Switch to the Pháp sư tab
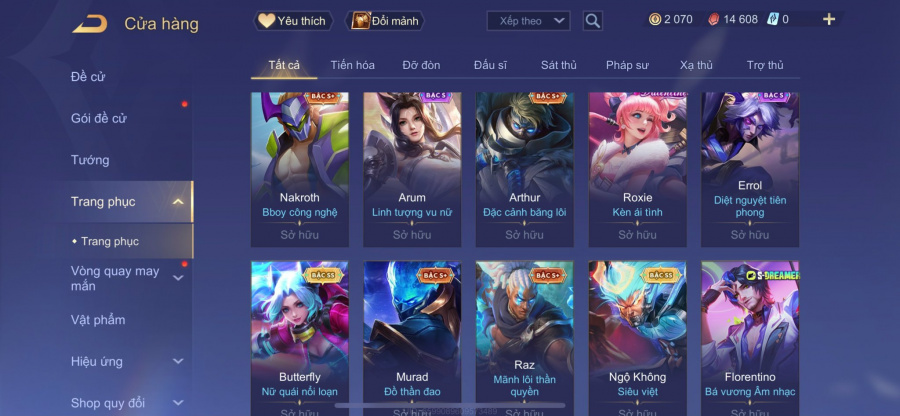 click(627, 65)
